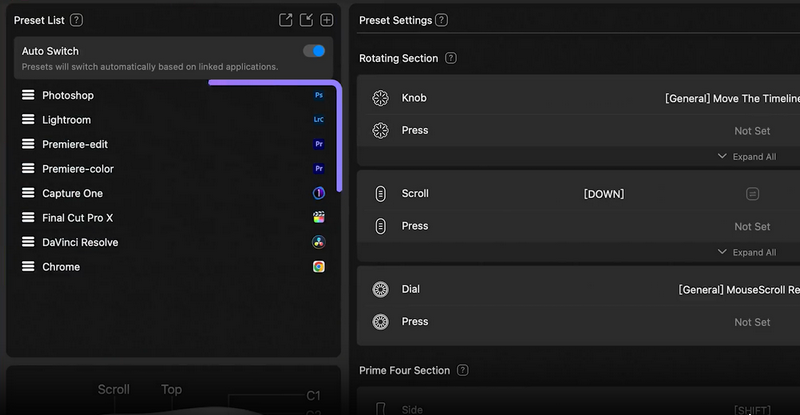Click the import preset icon

pyautogui.click(x=307, y=20)
